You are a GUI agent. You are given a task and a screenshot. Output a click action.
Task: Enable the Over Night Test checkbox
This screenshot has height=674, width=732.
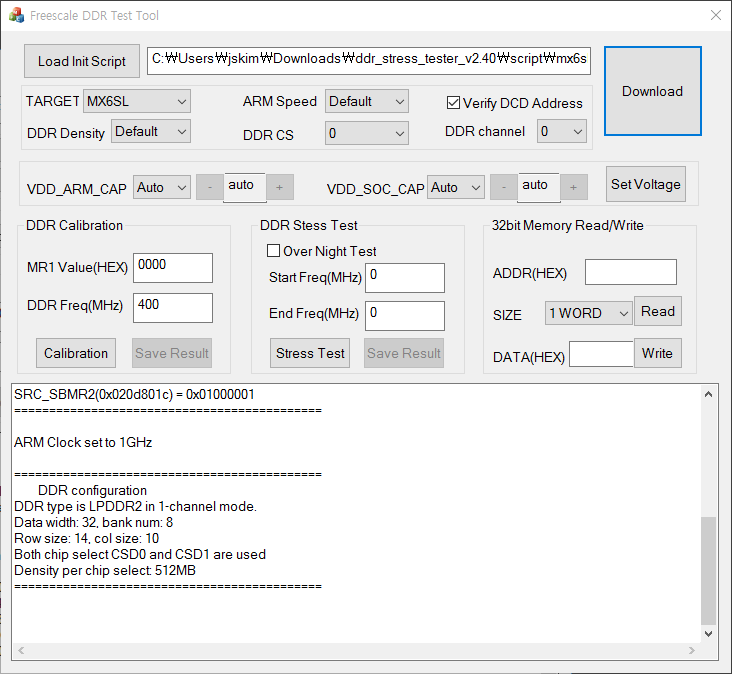[274, 251]
